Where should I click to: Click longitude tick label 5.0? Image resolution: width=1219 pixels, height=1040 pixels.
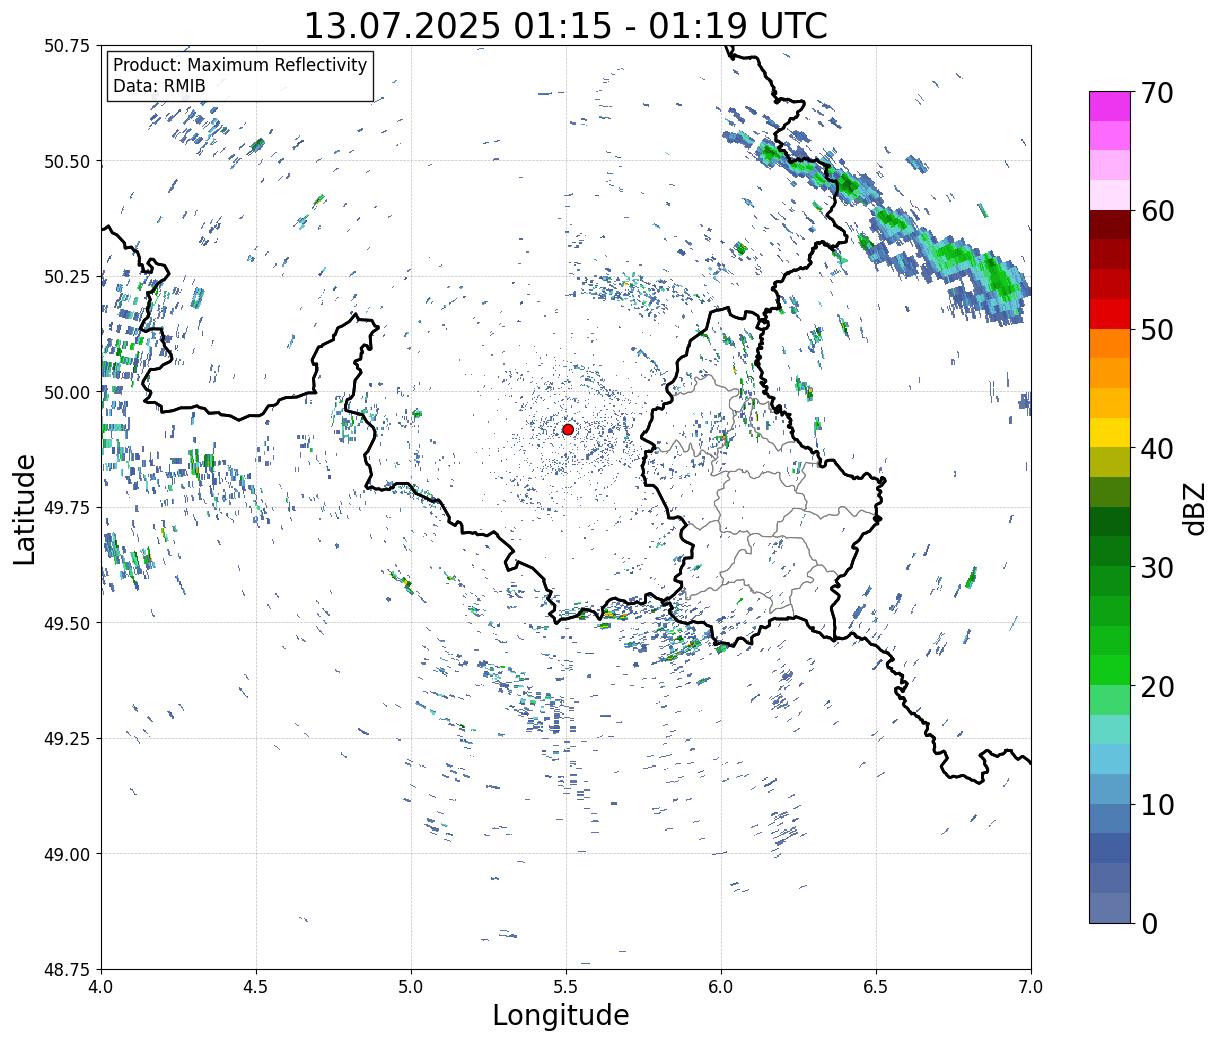[x=411, y=986]
